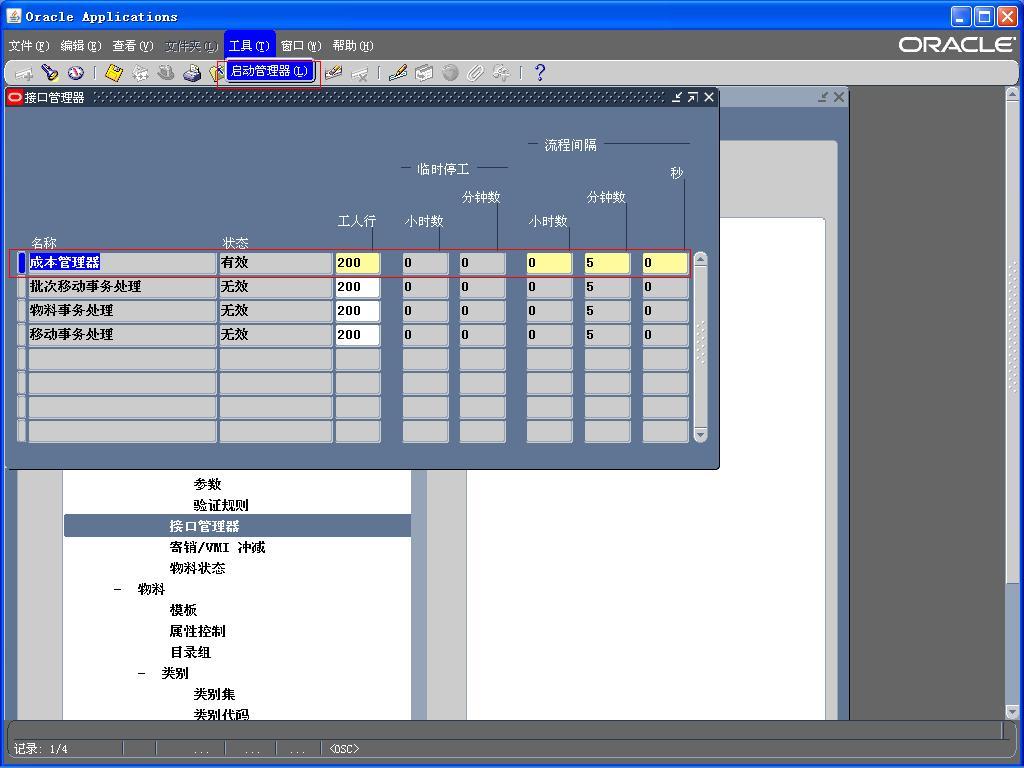Close the 接口管理器 window
Viewport: 1024px width, 768px height.
coord(709,97)
